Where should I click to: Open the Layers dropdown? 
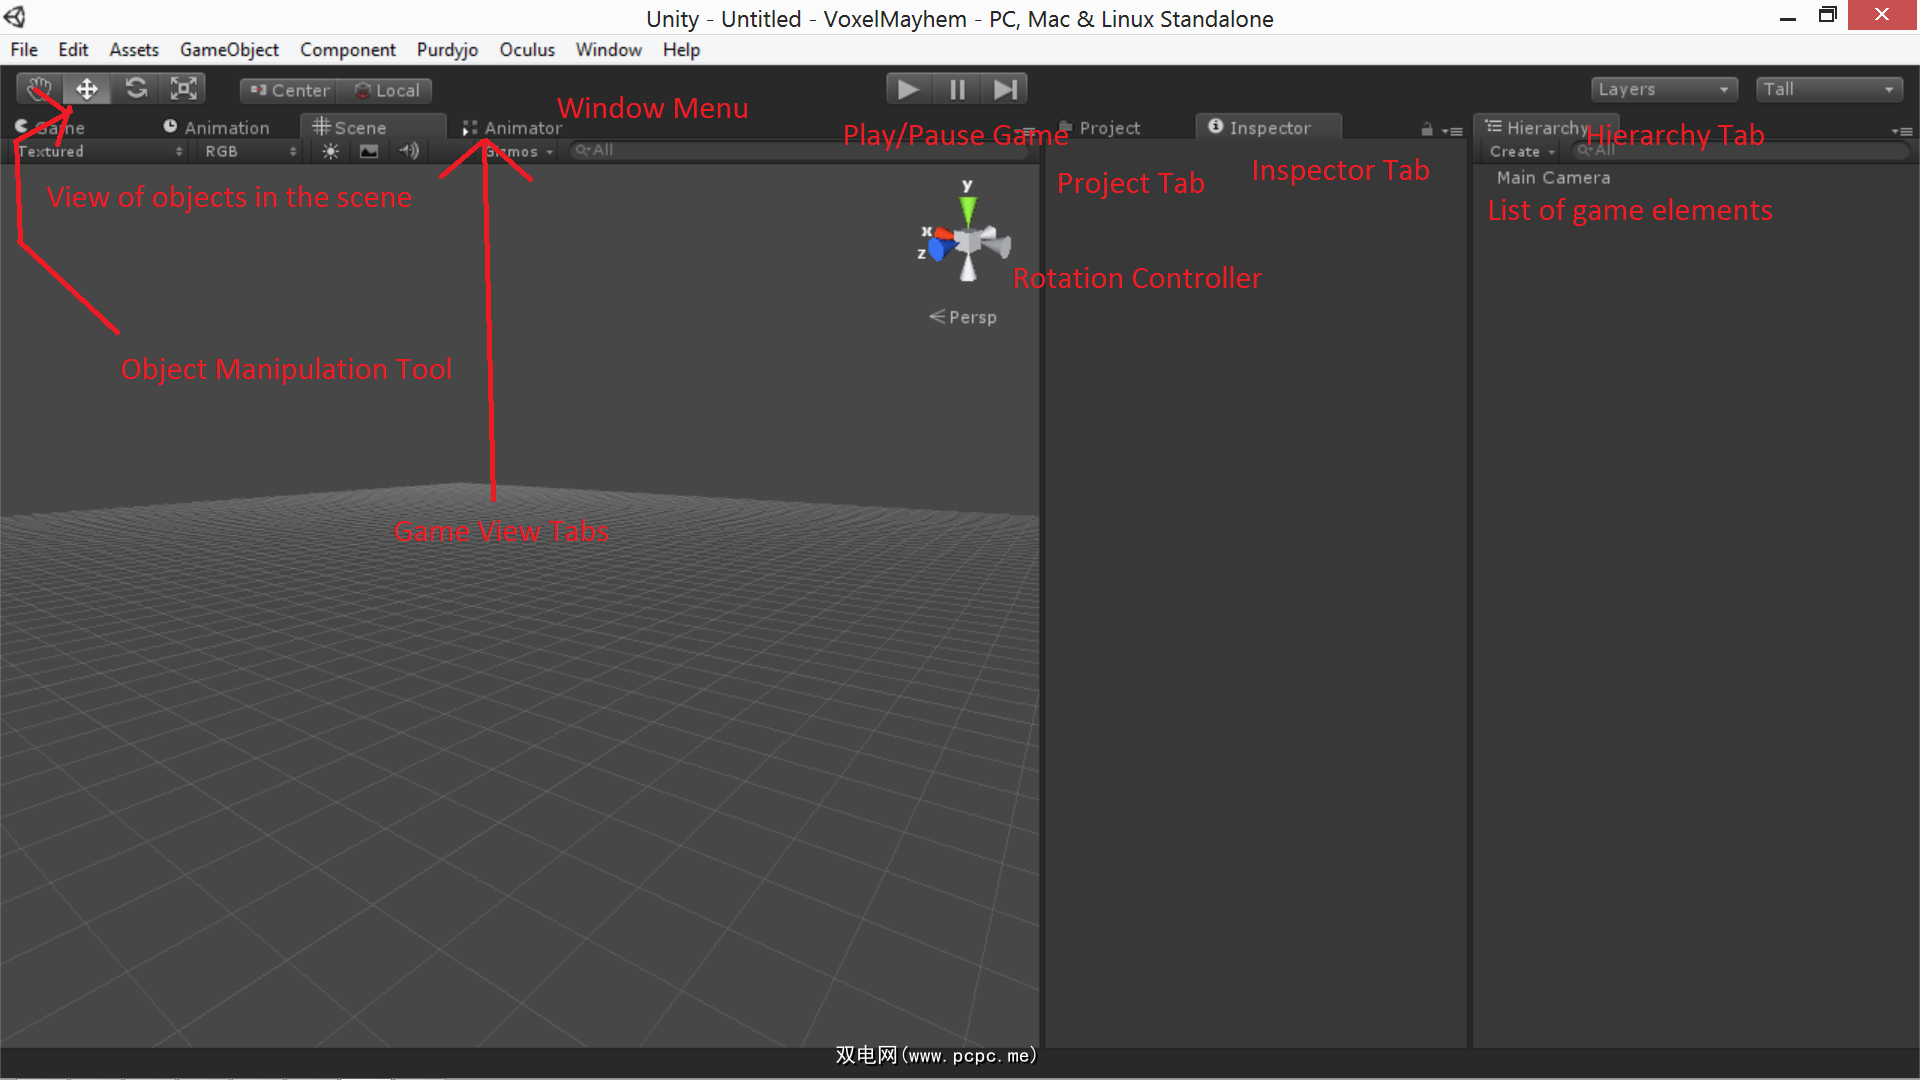1663,90
